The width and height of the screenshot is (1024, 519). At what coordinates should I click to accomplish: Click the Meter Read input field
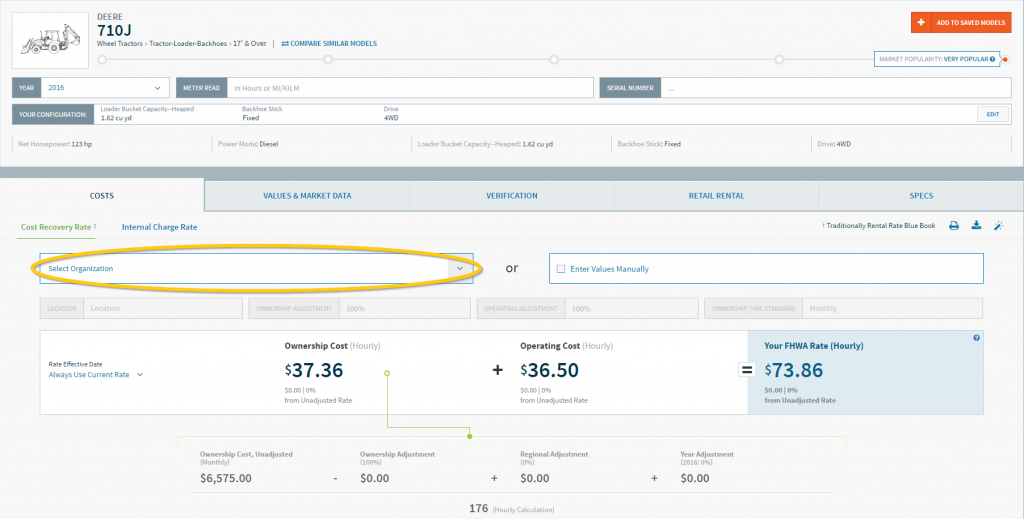point(411,87)
